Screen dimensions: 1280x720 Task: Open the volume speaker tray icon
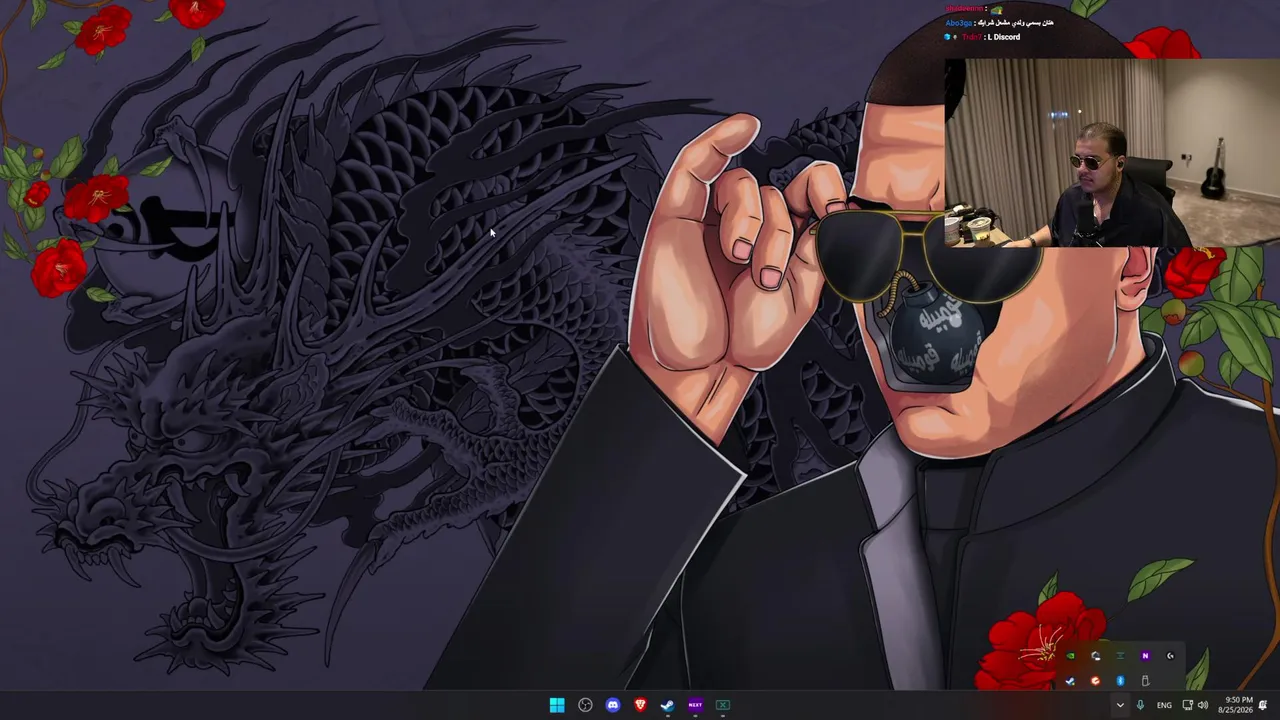pos(1203,705)
